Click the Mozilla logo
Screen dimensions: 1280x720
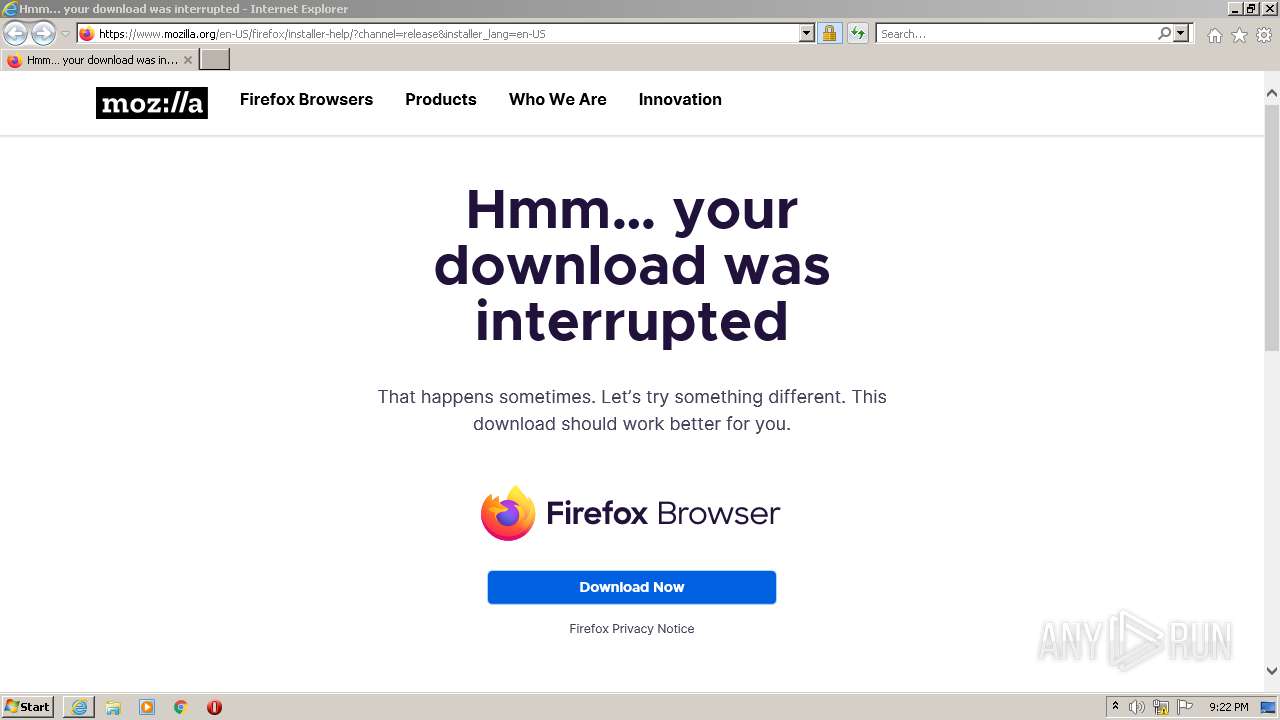pos(152,103)
